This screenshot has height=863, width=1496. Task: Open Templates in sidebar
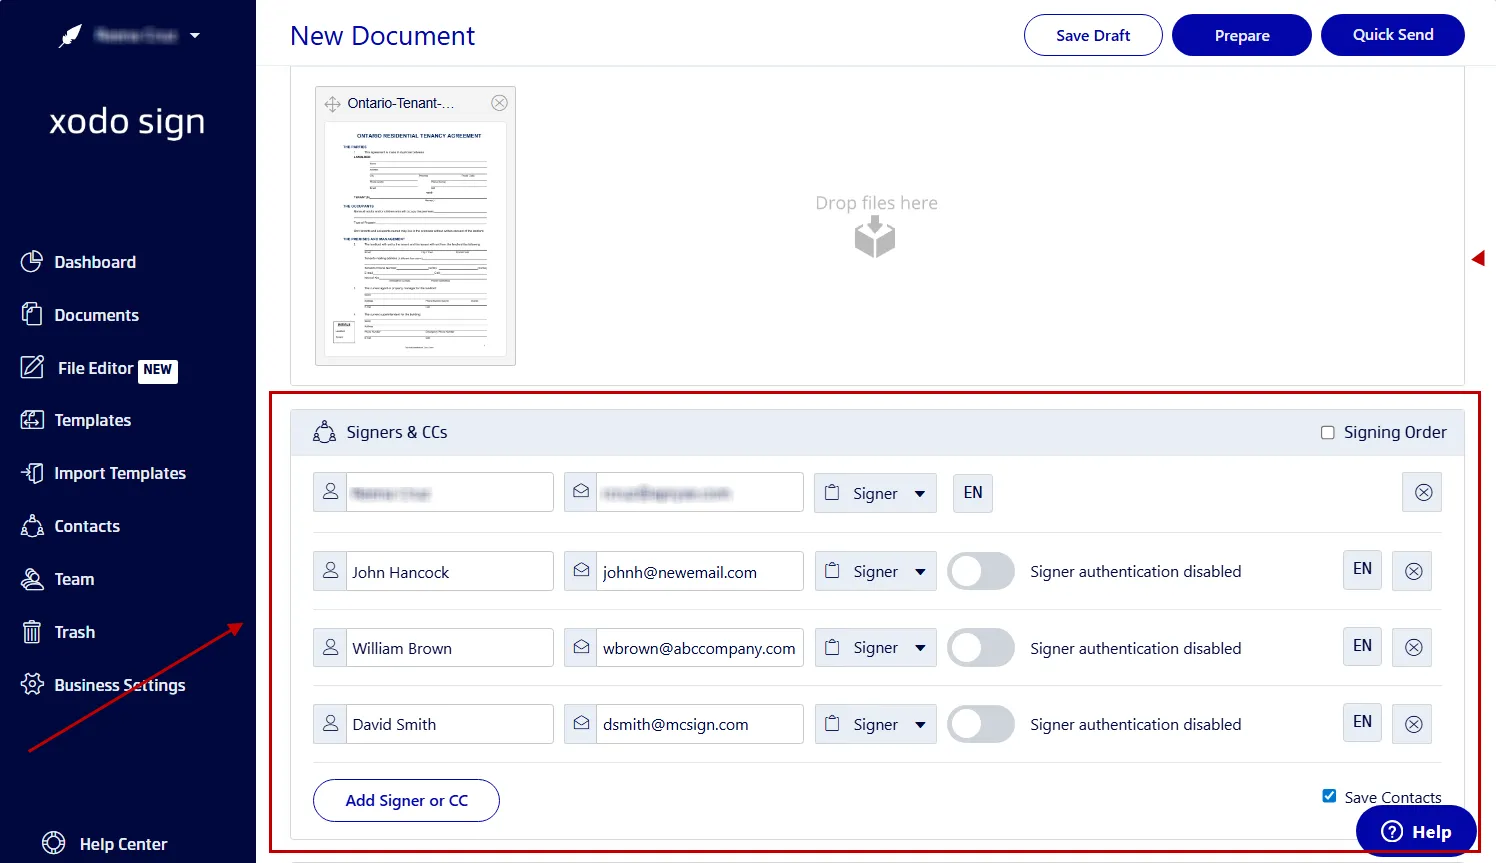tap(92, 420)
